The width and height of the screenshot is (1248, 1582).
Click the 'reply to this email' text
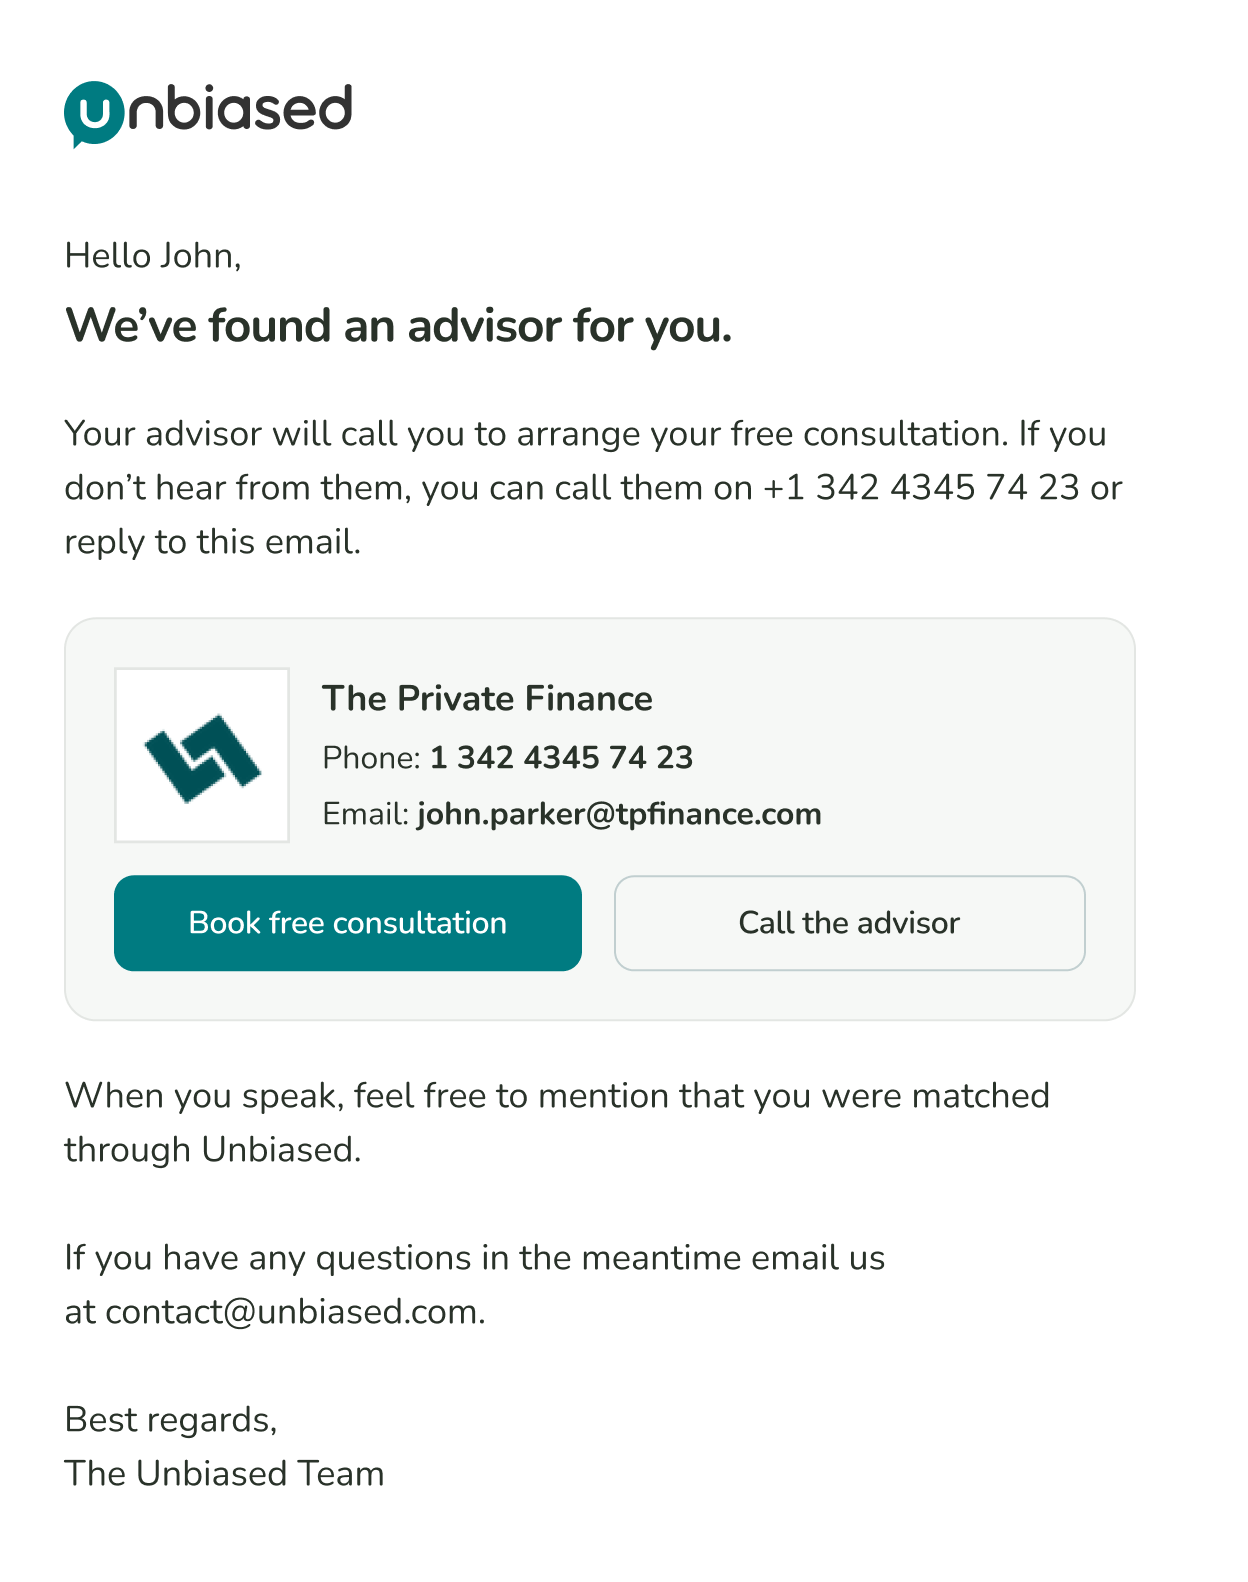(212, 542)
